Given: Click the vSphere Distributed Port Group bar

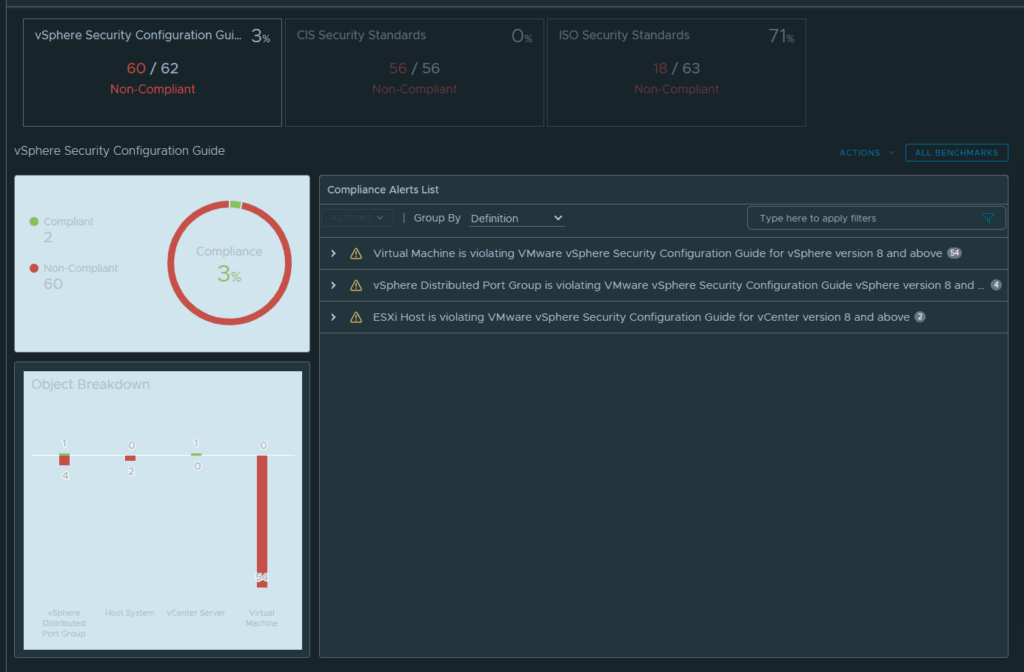Looking at the screenshot, I should pos(64,460).
